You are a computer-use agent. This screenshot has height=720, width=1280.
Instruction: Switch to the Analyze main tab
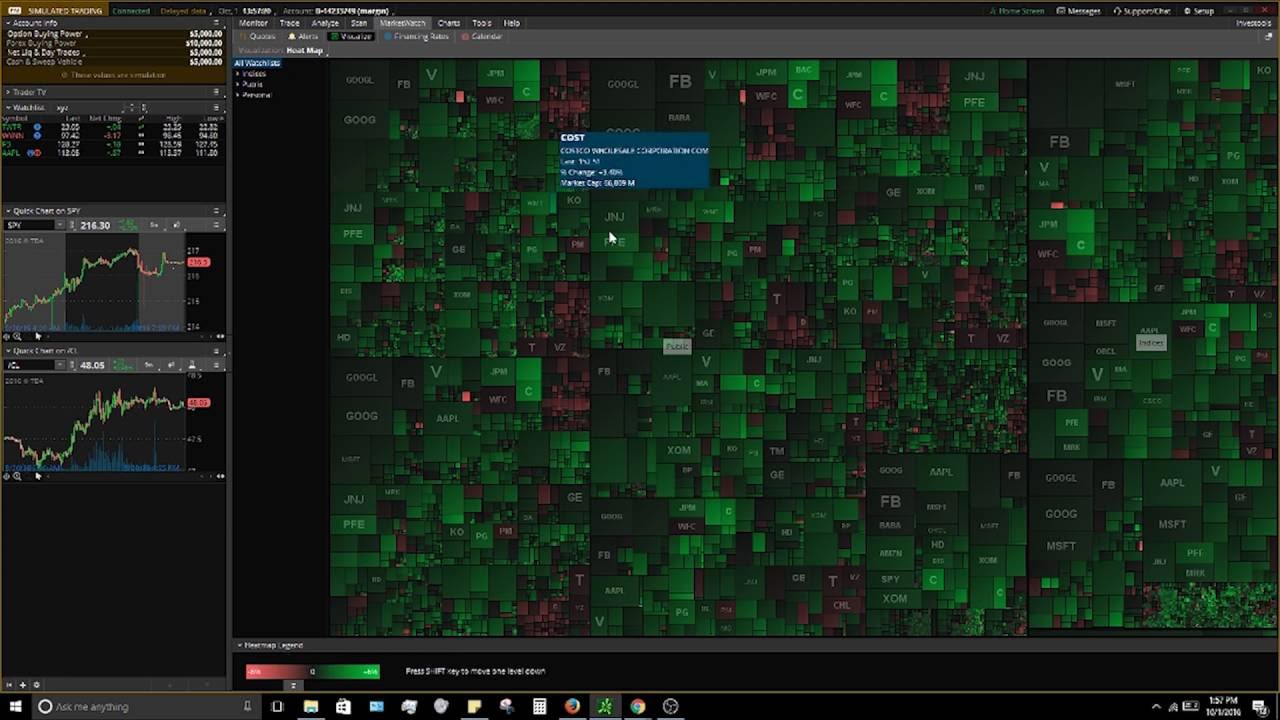point(325,23)
